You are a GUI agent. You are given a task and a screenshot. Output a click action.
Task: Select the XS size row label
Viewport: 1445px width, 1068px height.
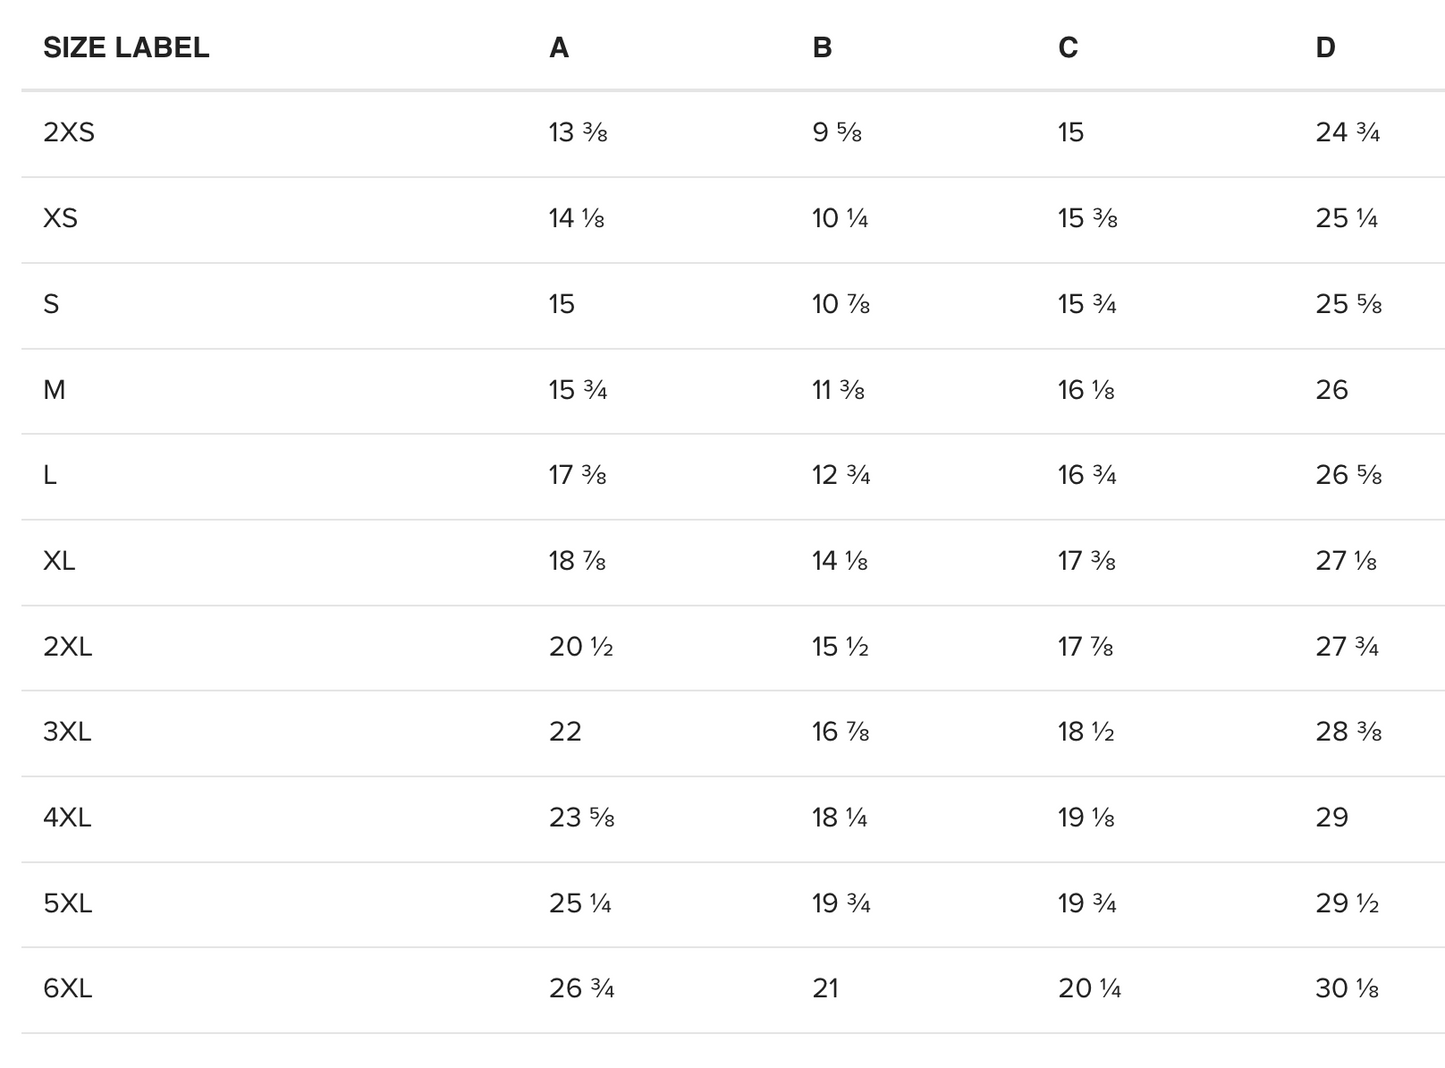[60, 218]
